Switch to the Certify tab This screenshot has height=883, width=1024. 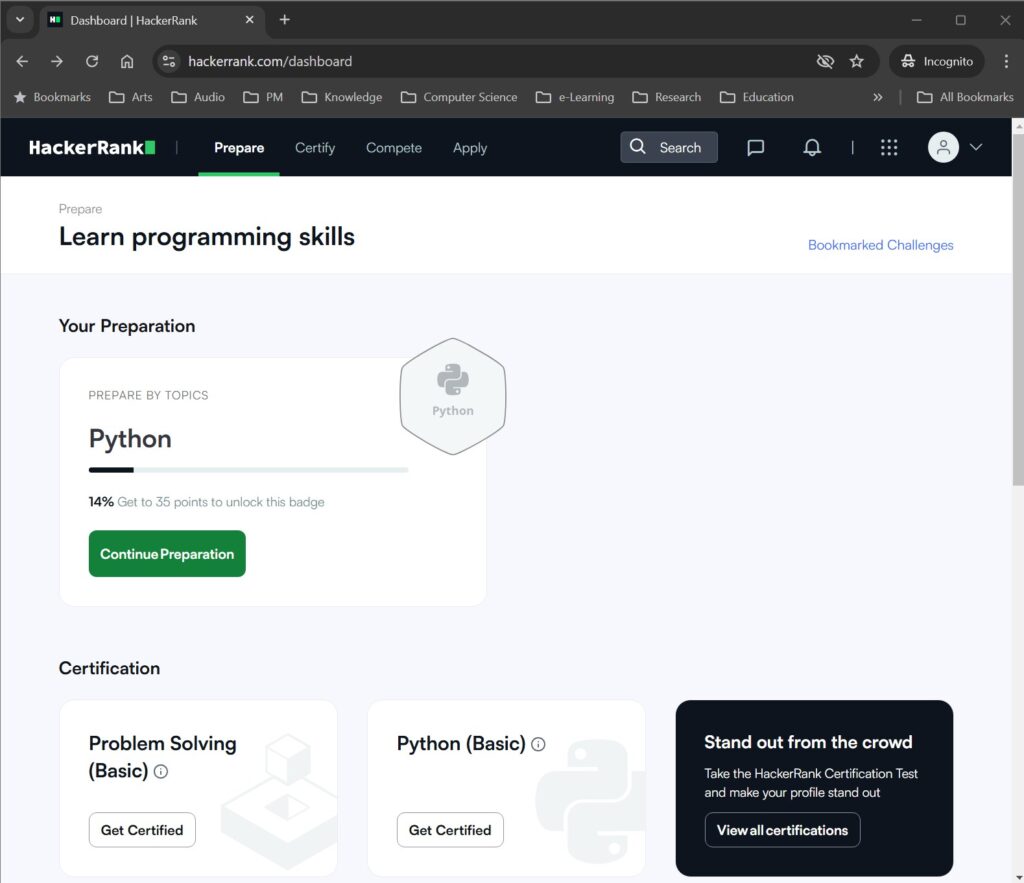315,148
